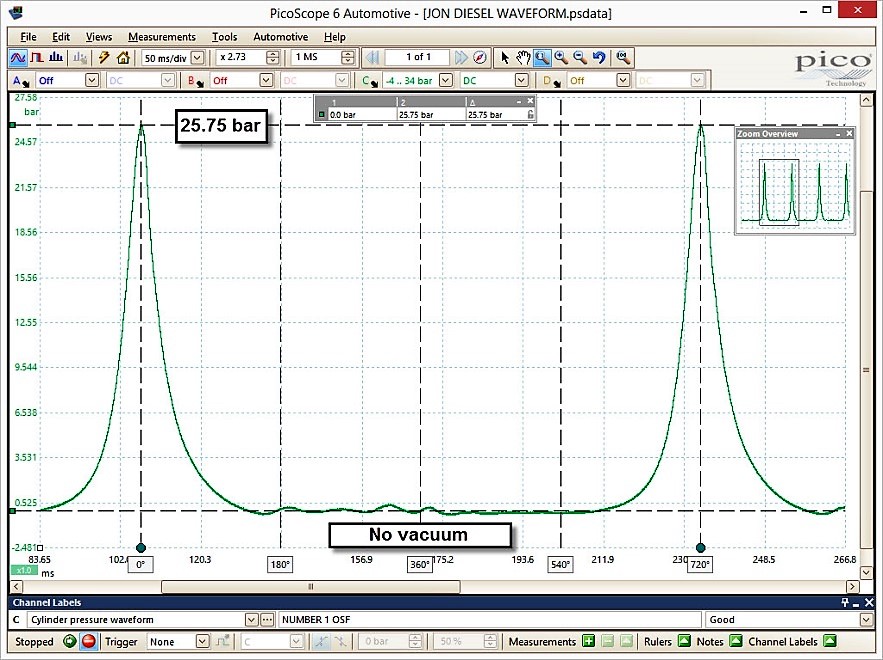Image resolution: width=883 pixels, height=660 pixels.
Task: Click the 1 of 1 buffer field
Action: point(418,57)
